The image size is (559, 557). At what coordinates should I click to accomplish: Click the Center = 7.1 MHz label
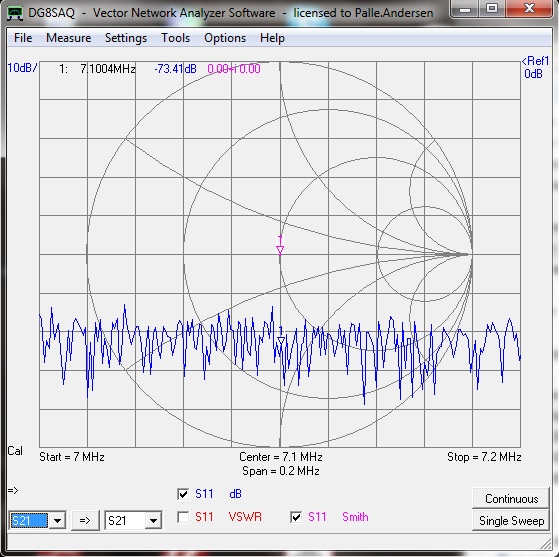tap(281, 457)
